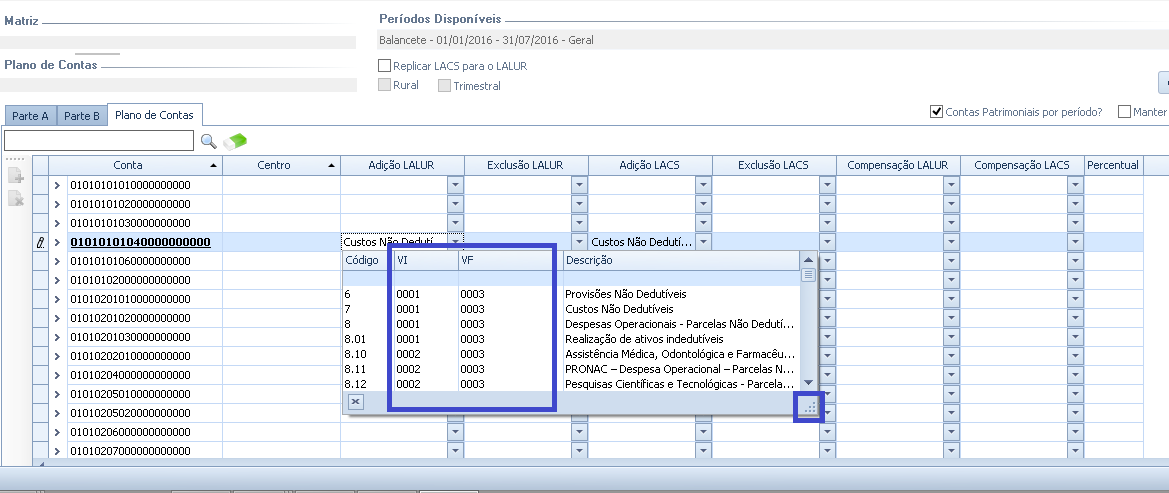The width and height of the screenshot is (1169, 493).
Task: Open Compensação LACS dropdown in first row
Action: tap(1075, 185)
